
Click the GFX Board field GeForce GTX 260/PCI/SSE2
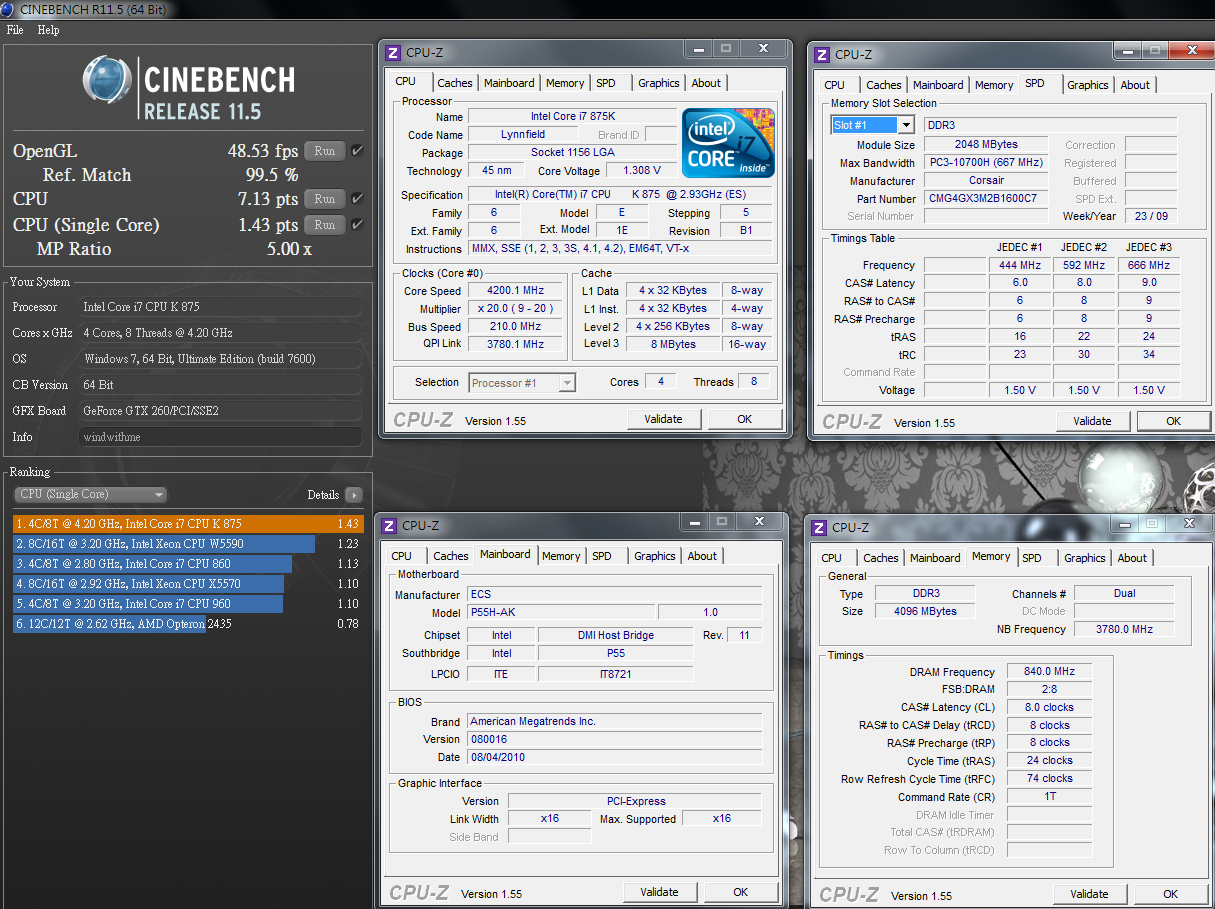(x=220, y=411)
